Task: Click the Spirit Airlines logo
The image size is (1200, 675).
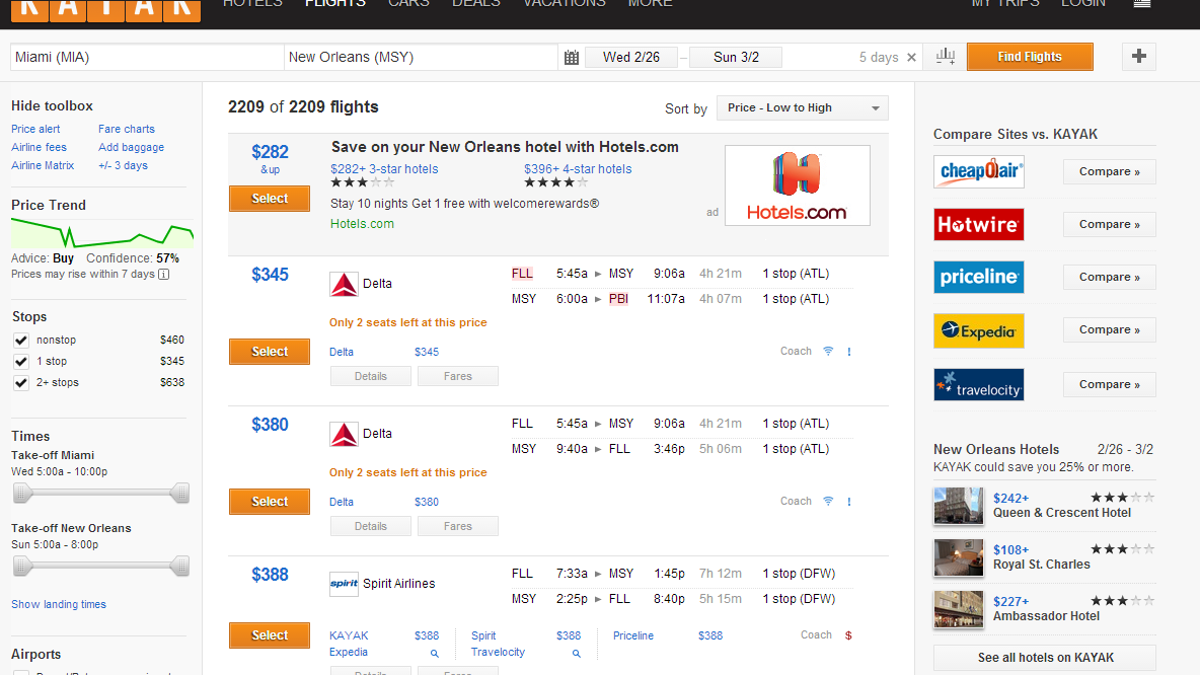Action: click(343, 584)
